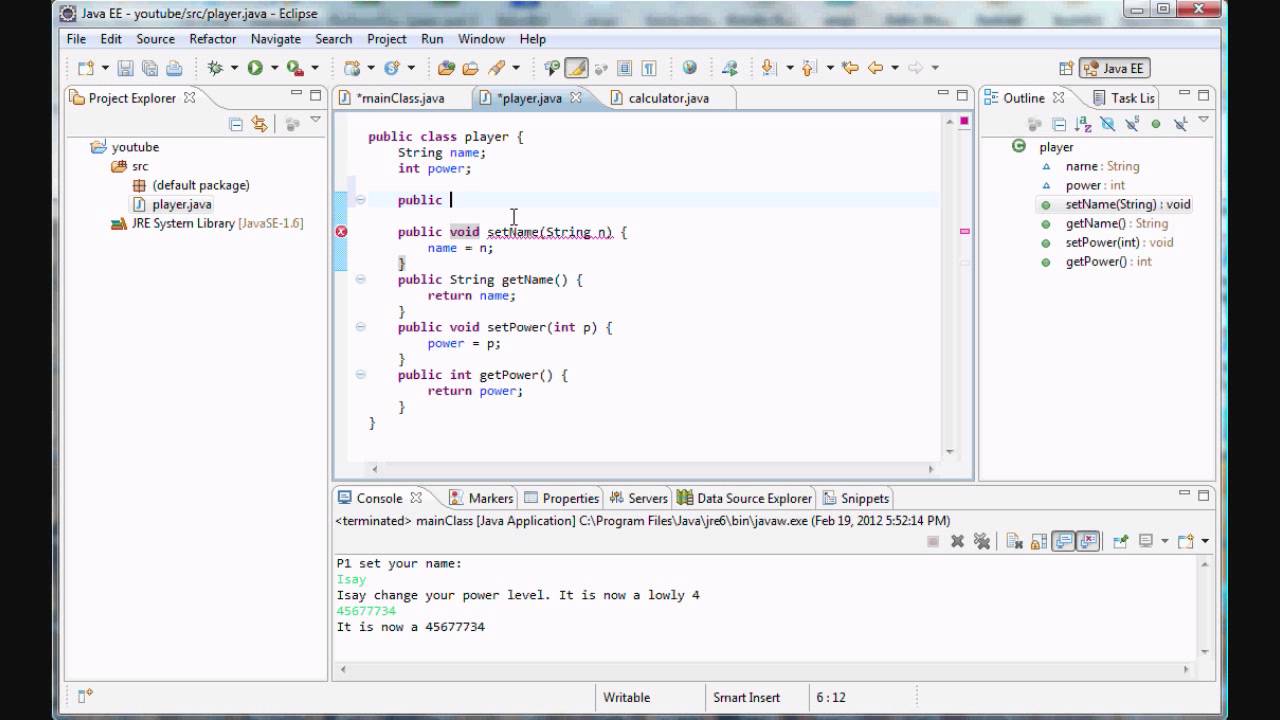
Task: Toggle alphabetical Sort in the Outline toolbar
Action: [1083, 124]
